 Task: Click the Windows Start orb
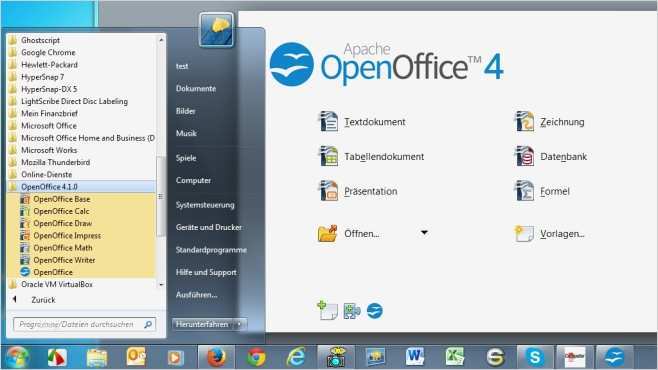pyautogui.click(x=17, y=357)
